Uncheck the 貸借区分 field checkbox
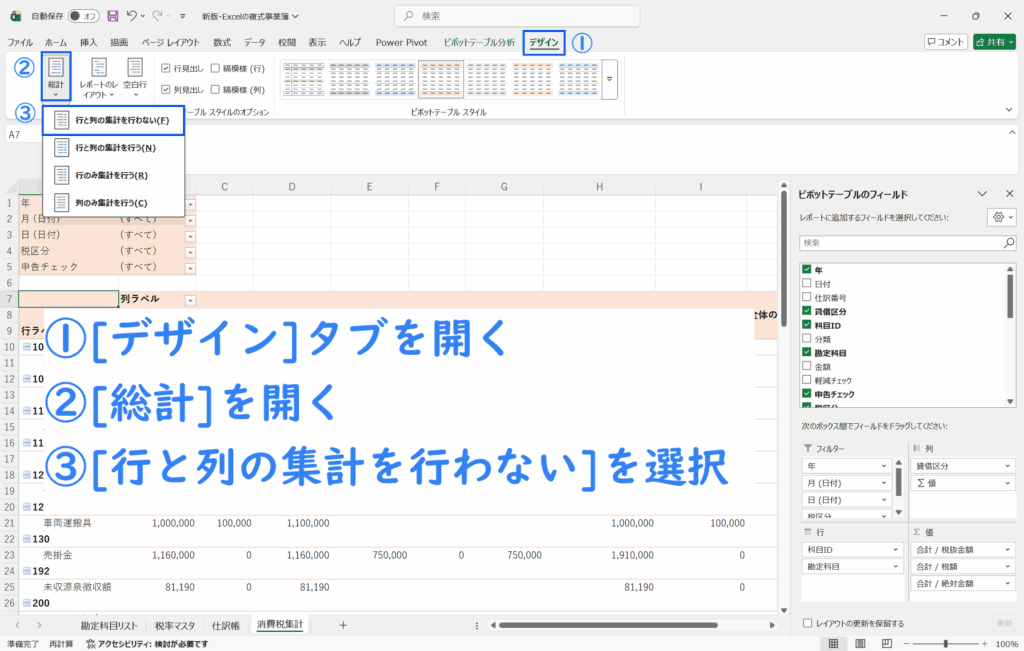Image resolution: width=1024 pixels, height=651 pixels. (807, 311)
